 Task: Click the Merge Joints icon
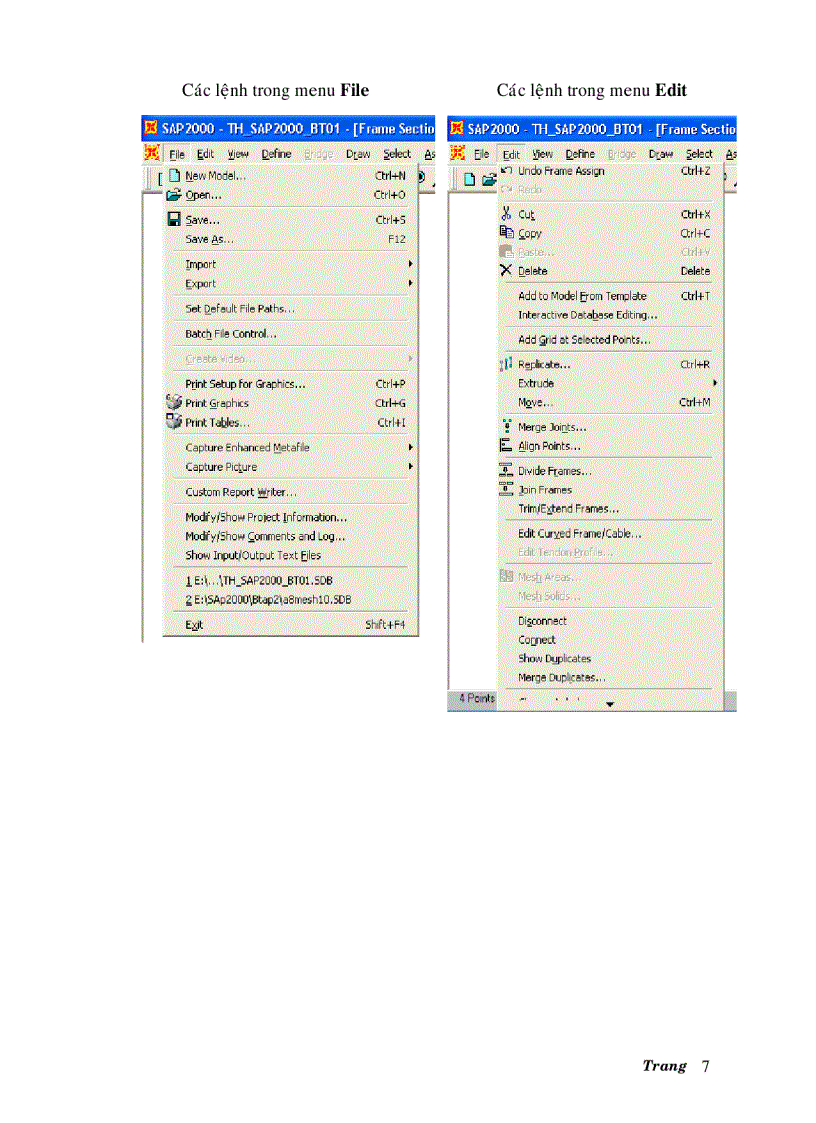point(506,427)
